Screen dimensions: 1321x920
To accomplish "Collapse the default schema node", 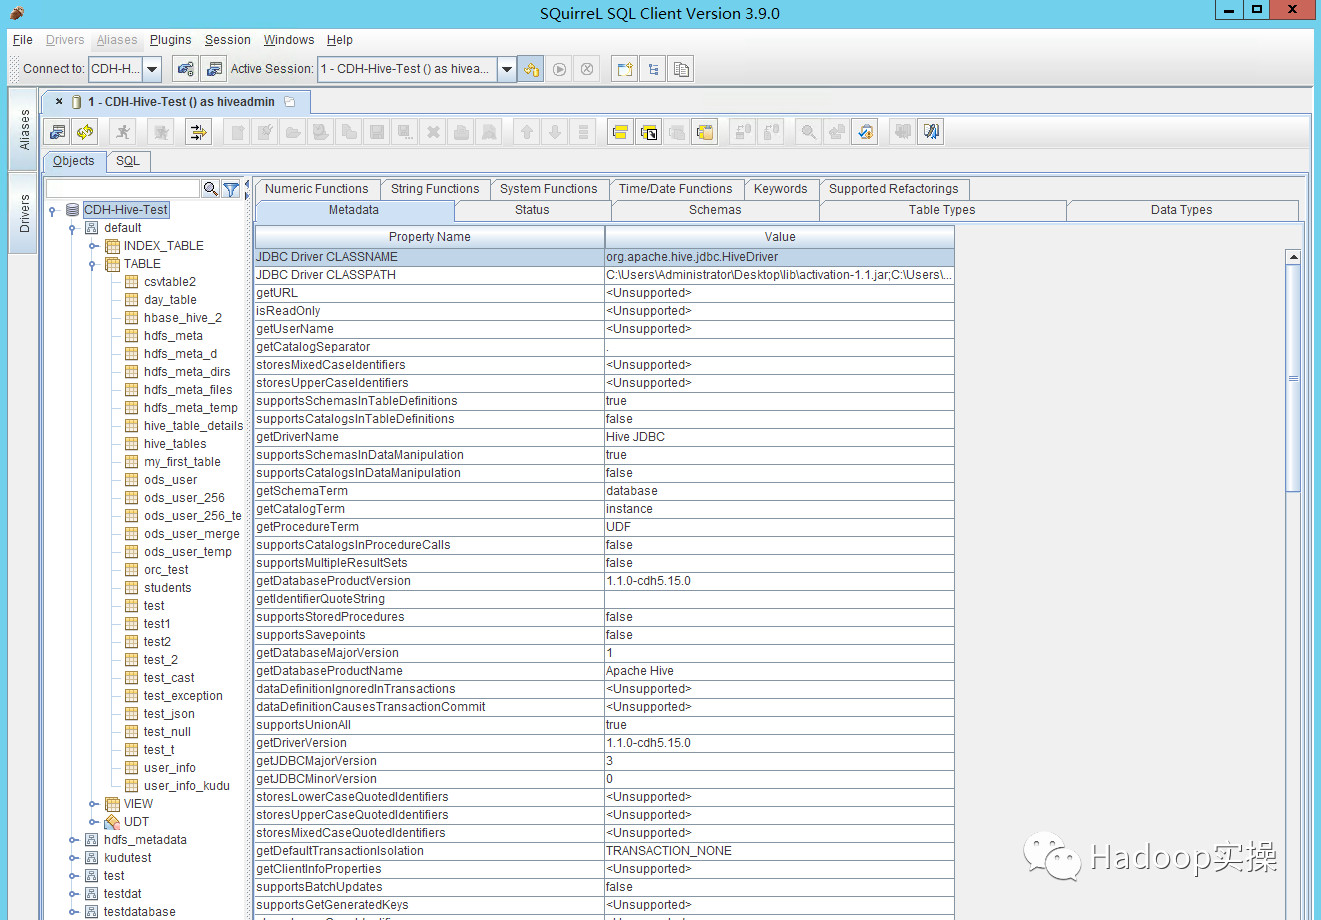I will pyautogui.click(x=72, y=229).
